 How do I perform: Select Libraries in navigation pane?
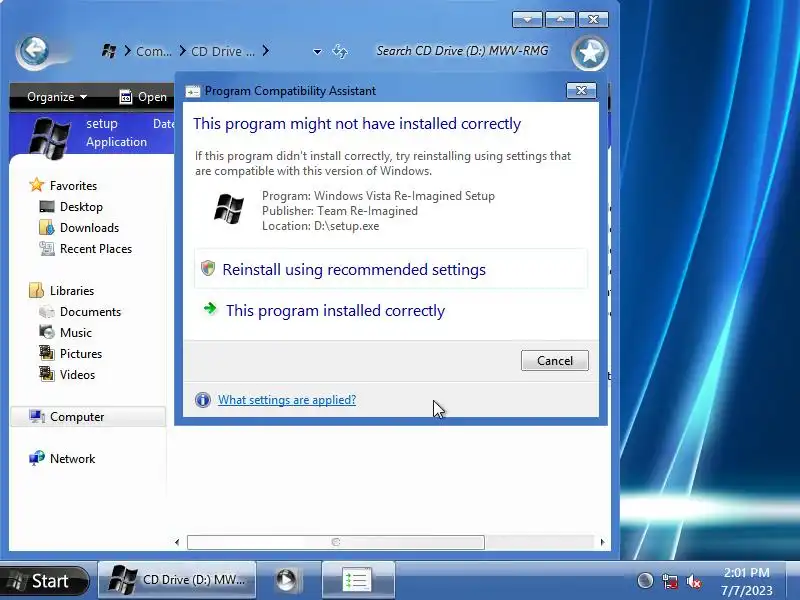pos(72,291)
